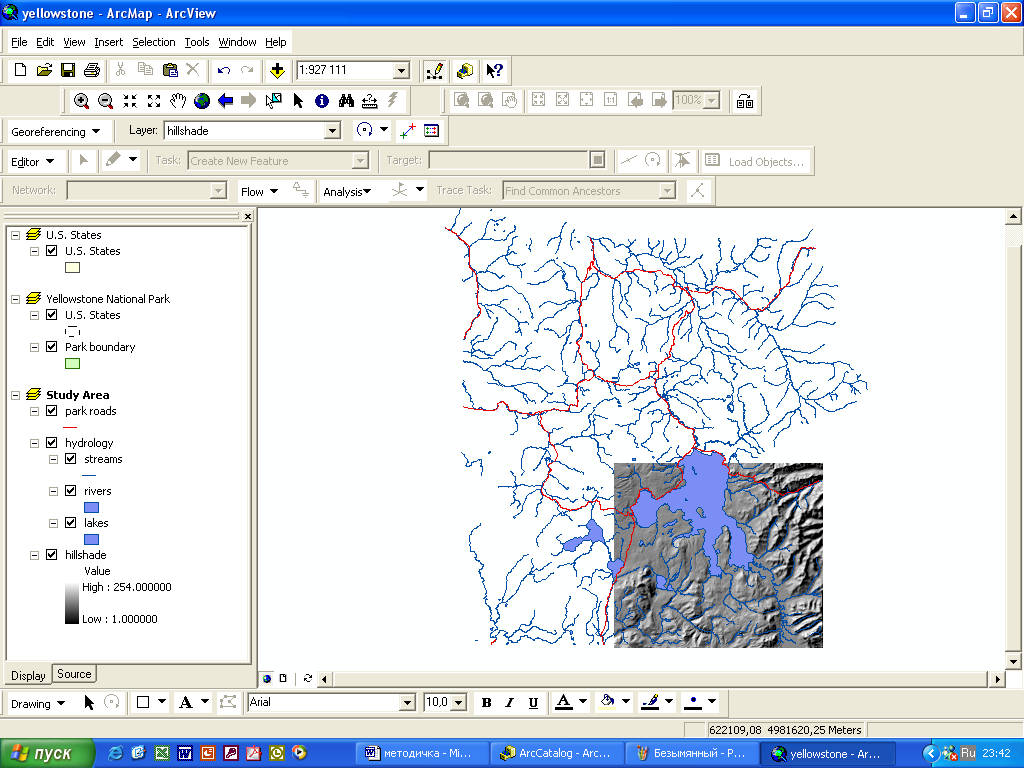Save the map with floppy icon
The width and height of the screenshot is (1024, 768).
pos(68,70)
